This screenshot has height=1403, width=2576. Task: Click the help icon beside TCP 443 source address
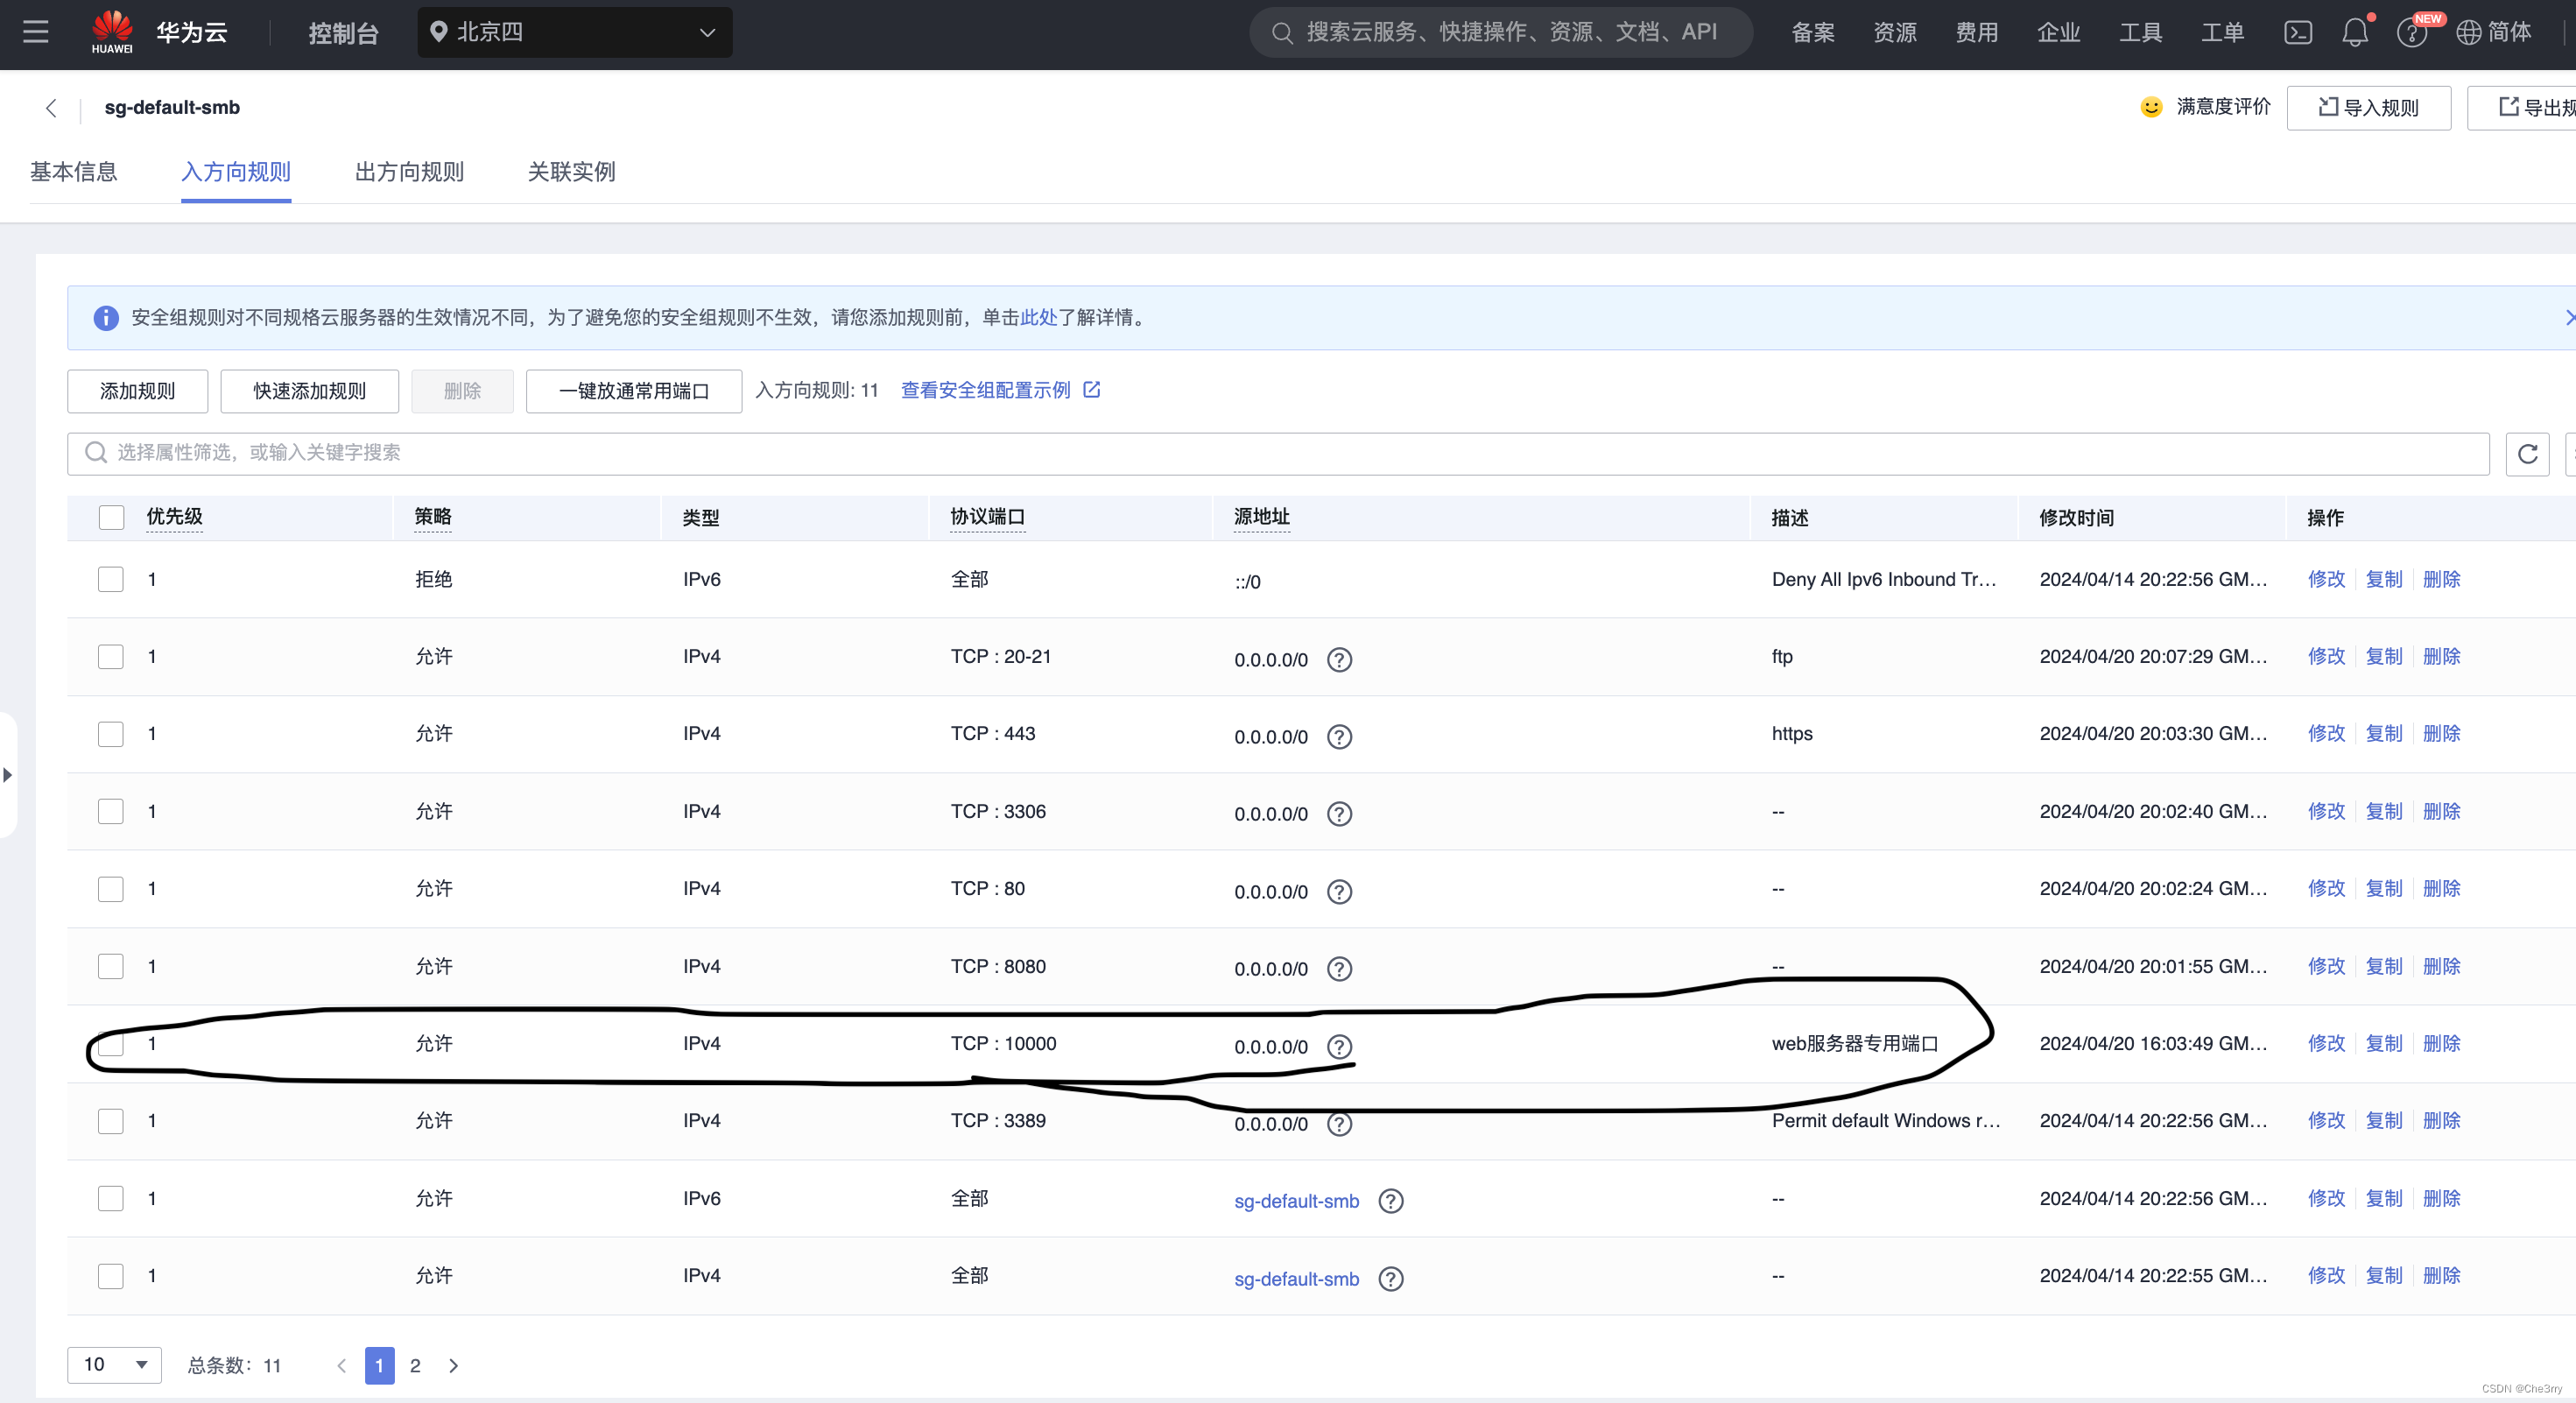click(1339, 737)
